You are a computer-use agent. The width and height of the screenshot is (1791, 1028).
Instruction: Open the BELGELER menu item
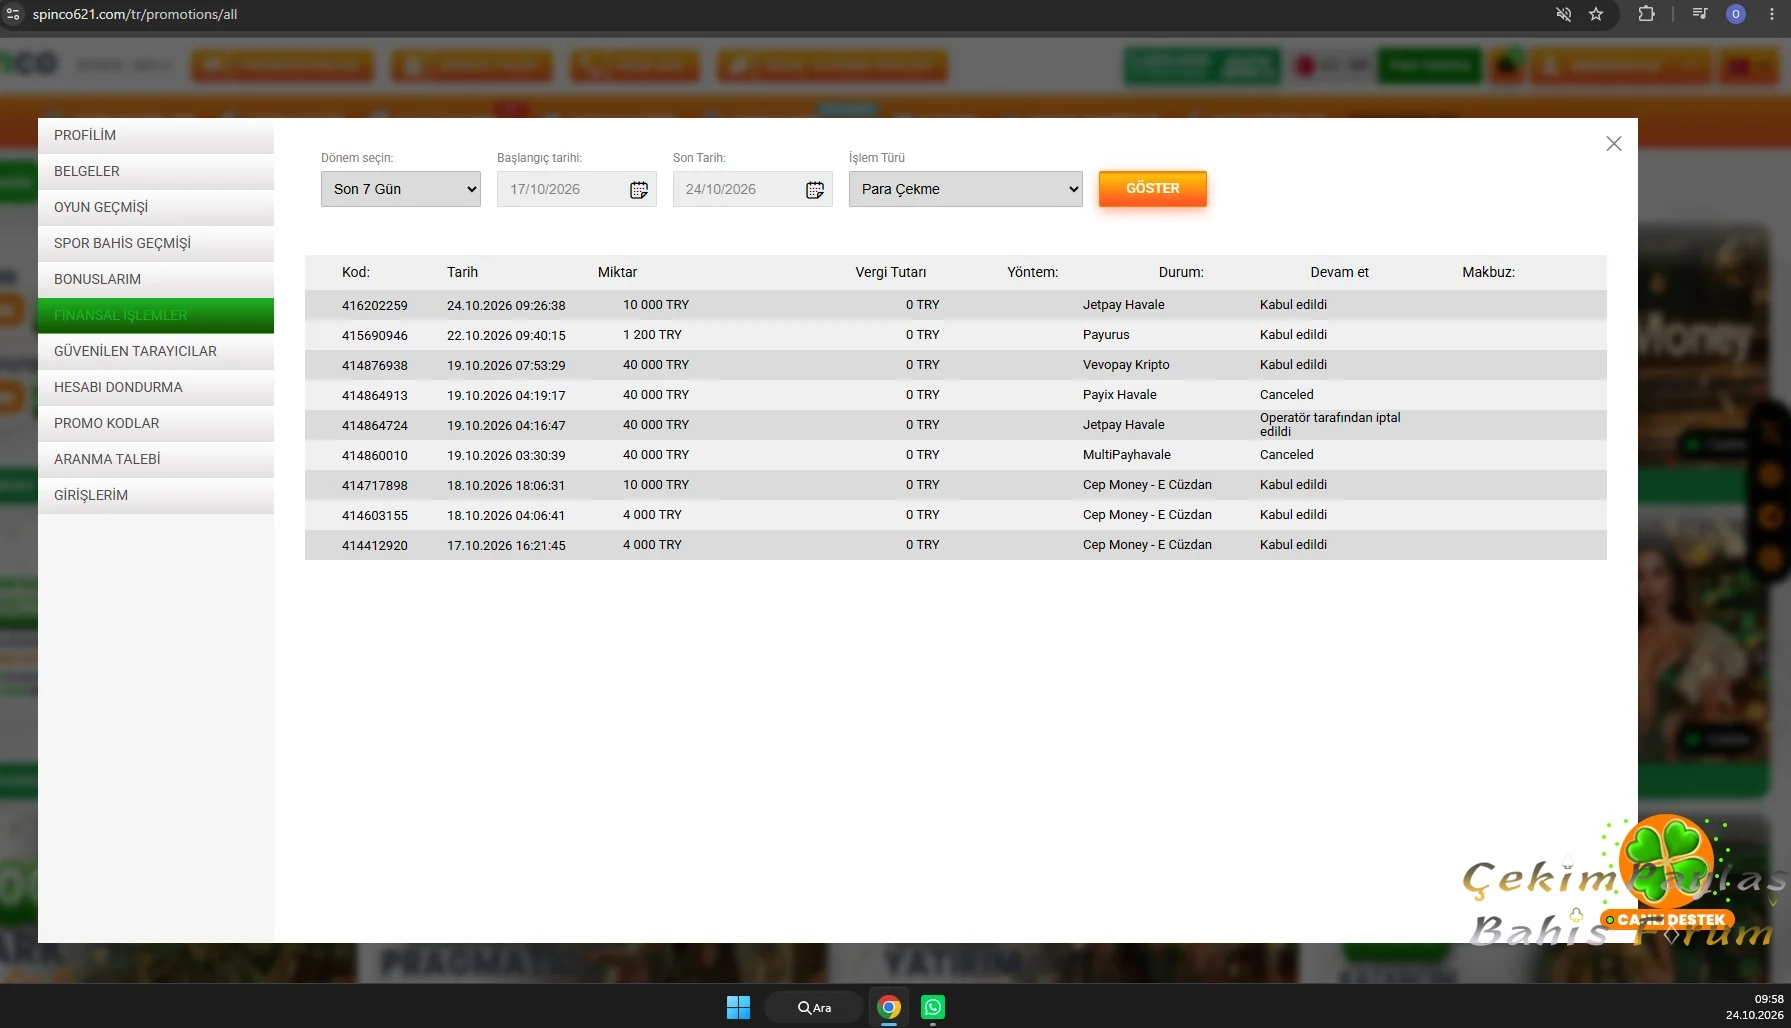(156, 171)
